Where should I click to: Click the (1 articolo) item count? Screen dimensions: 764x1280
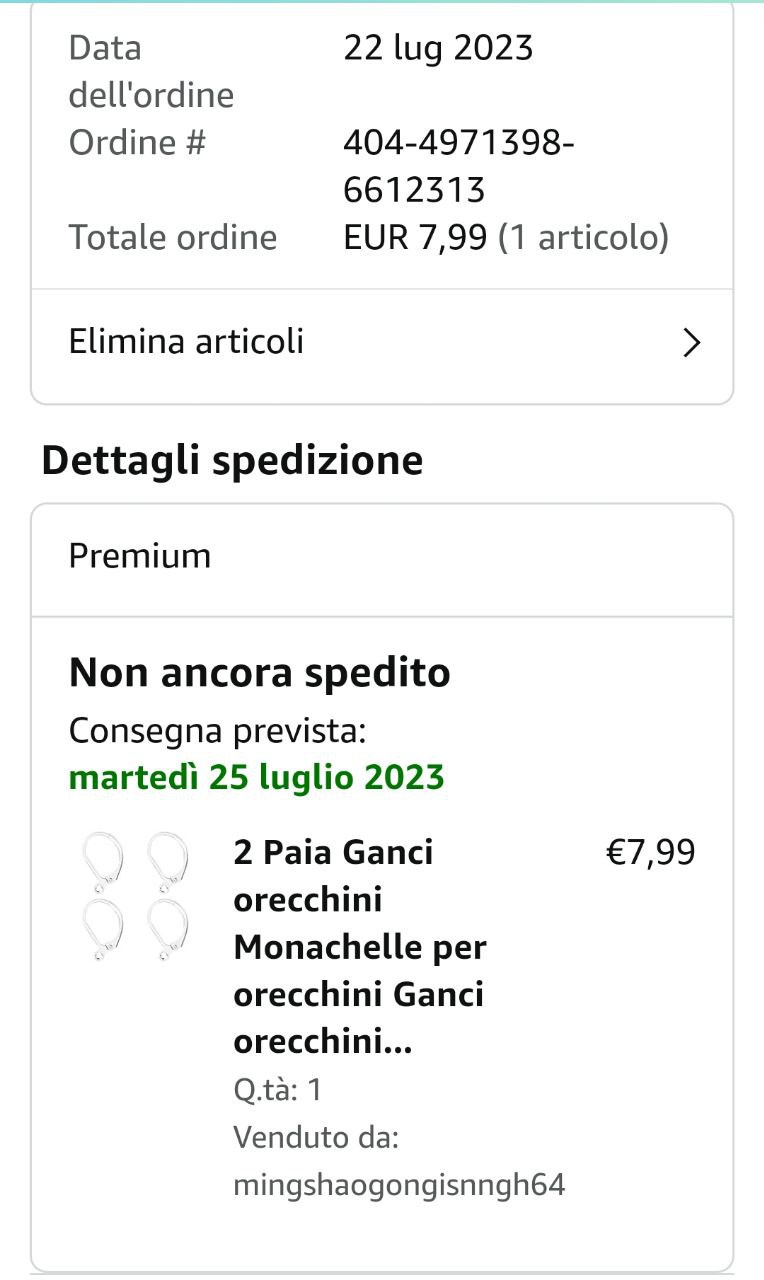pos(583,237)
